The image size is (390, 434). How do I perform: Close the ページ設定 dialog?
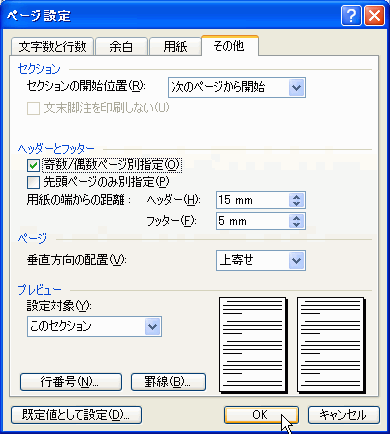374,16
